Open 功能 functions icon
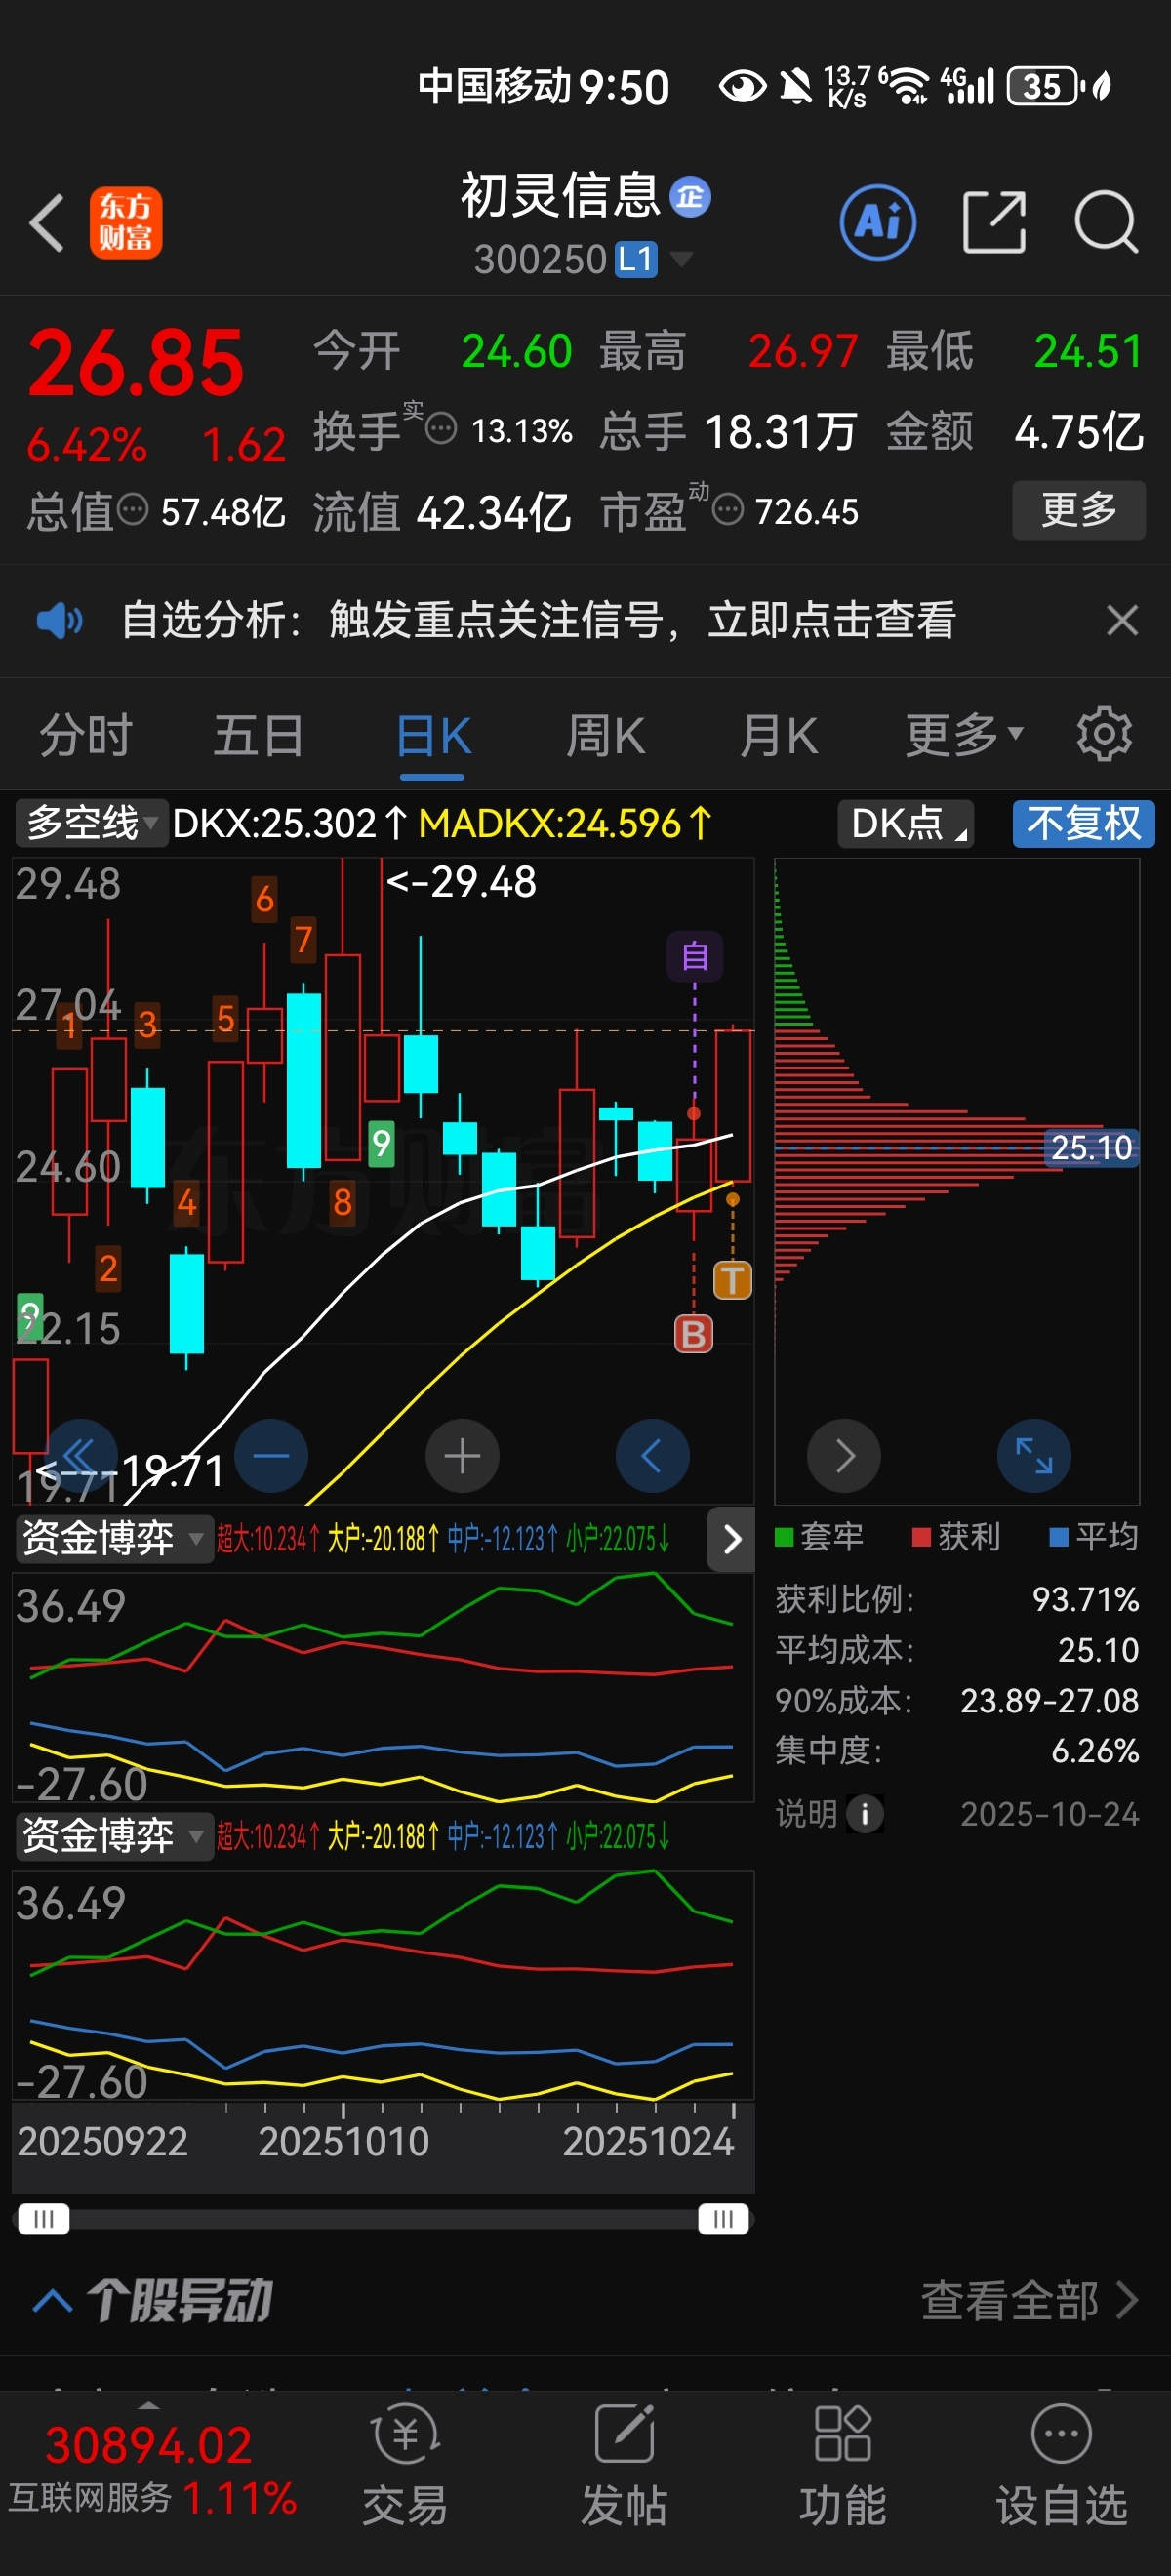Image resolution: width=1171 pixels, height=2576 pixels. pyautogui.click(x=843, y=2467)
